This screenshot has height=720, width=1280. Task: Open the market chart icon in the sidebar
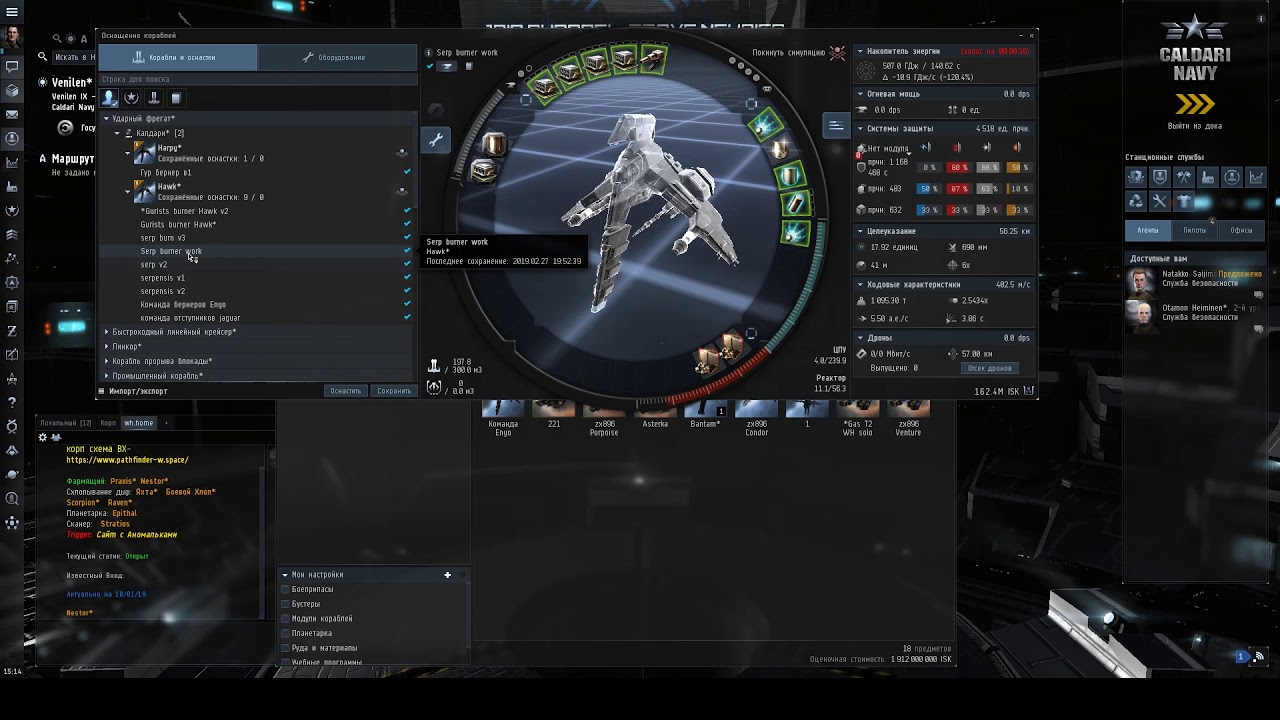tap(12, 163)
